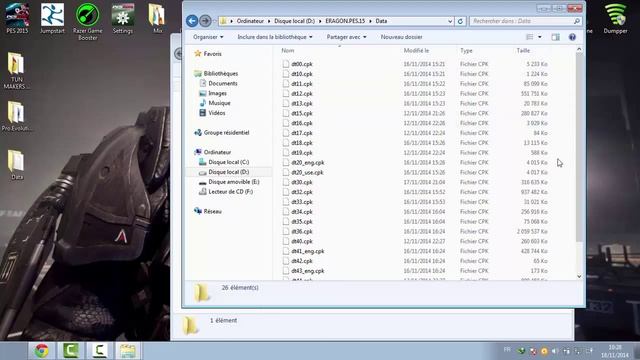Screen dimensions: 640x360
Task: Select Réseau in the navigation pane
Action: point(208,211)
